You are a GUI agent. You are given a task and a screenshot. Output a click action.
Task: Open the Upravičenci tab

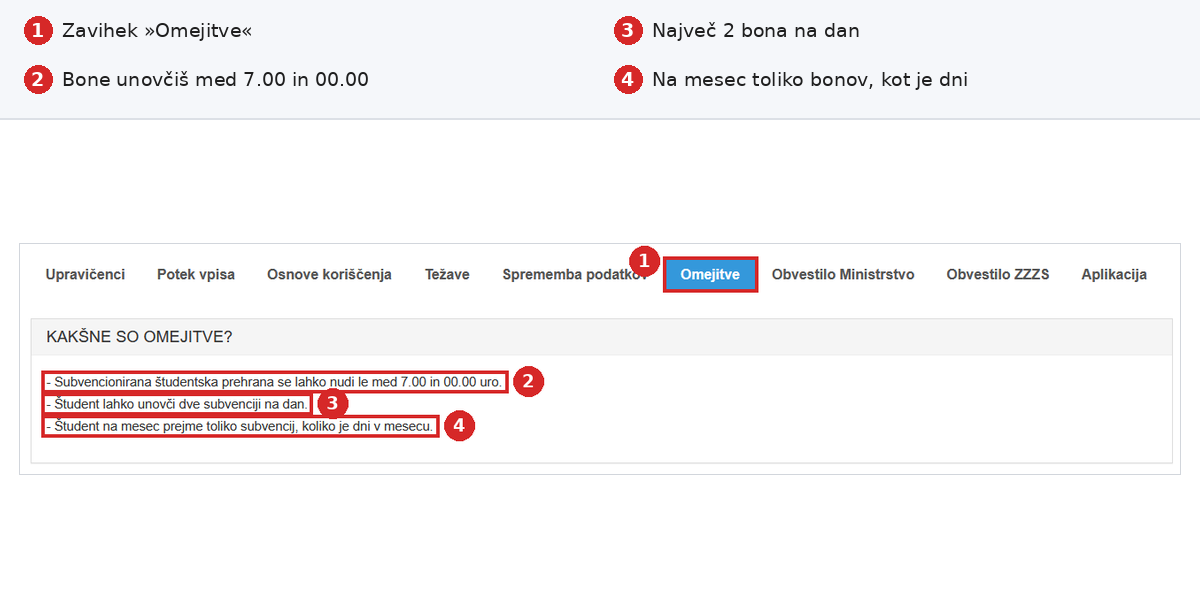click(x=85, y=274)
